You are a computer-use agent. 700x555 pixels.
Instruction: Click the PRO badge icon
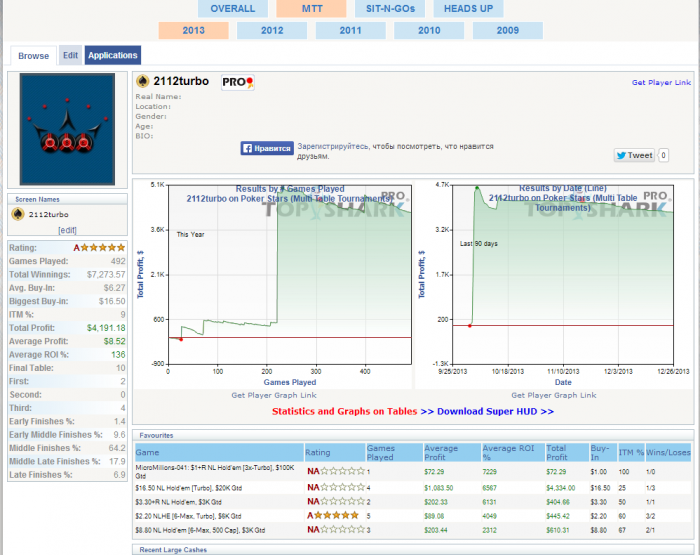(x=238, y=82)
